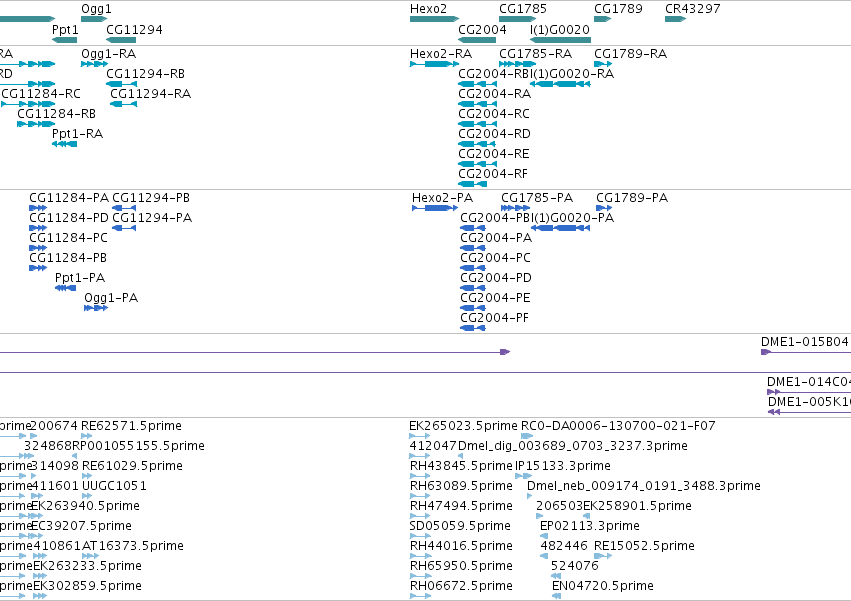This screenshot has width=851, height=601.
Task: Click the EK302859.5prime EST label
Action: click(87, 586)
